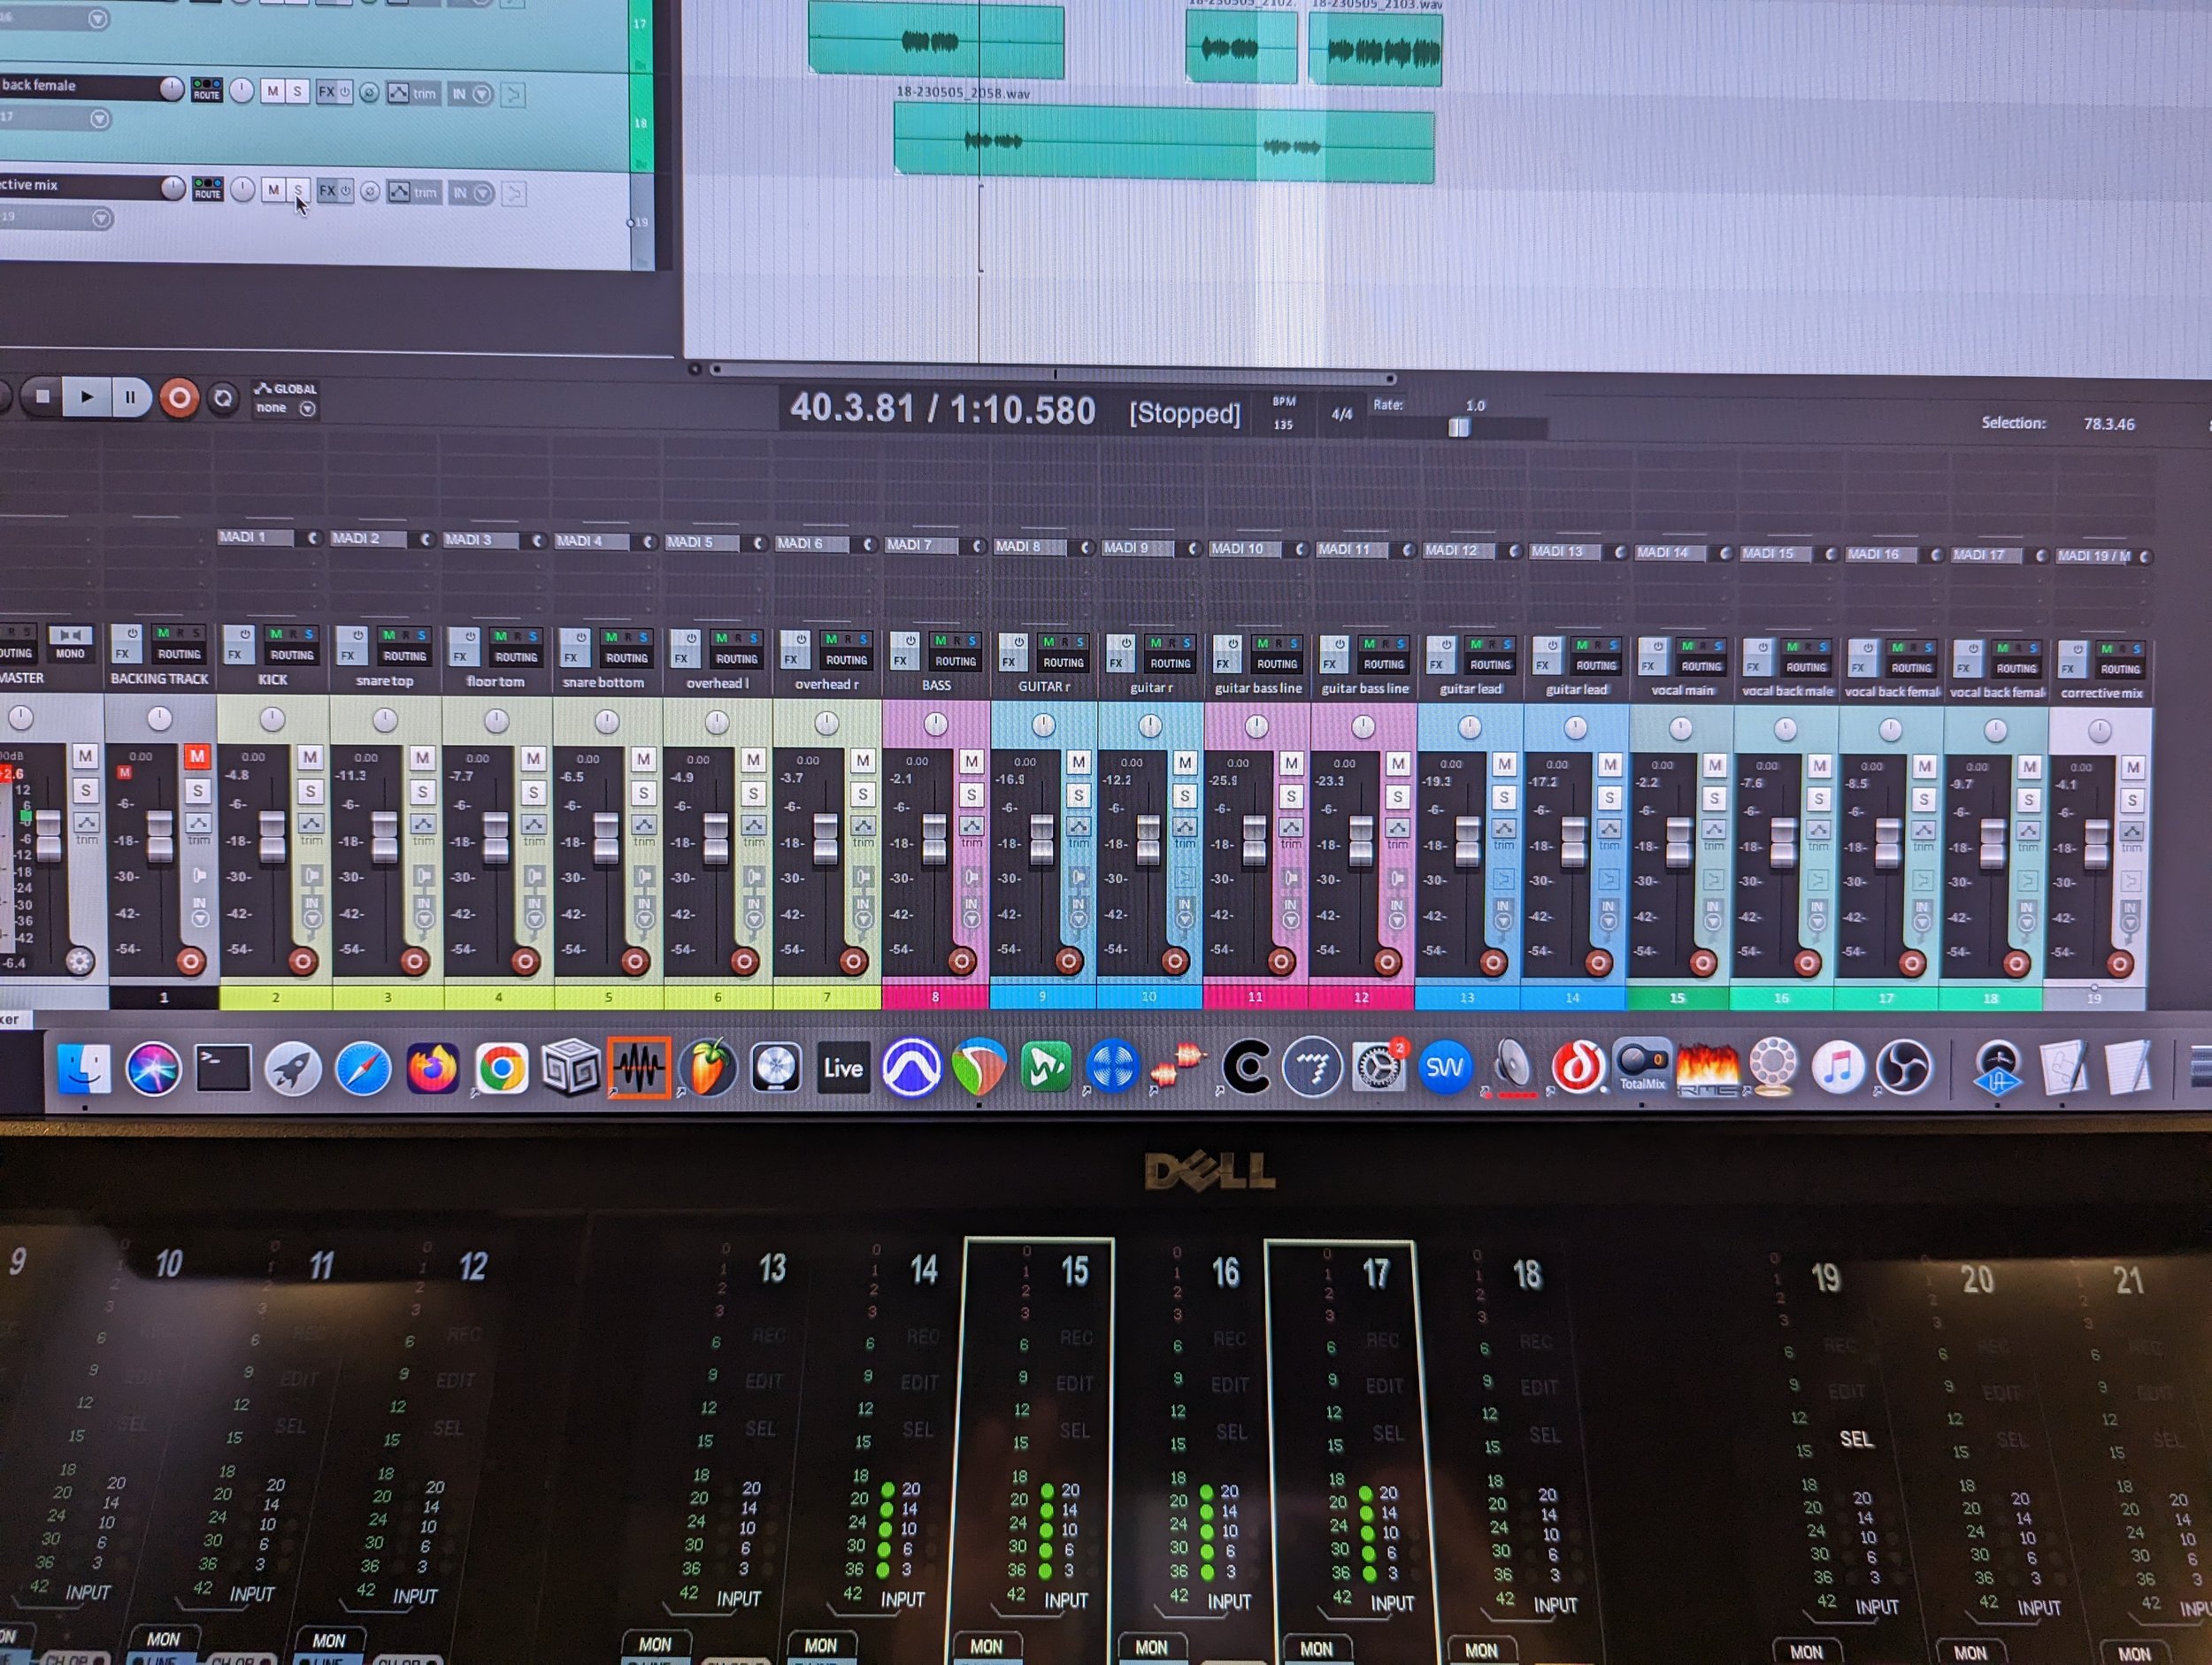Mute track 12 guitar bass line strip
Screen dimensions: 2212x1665
click(x=1397, y=764)
